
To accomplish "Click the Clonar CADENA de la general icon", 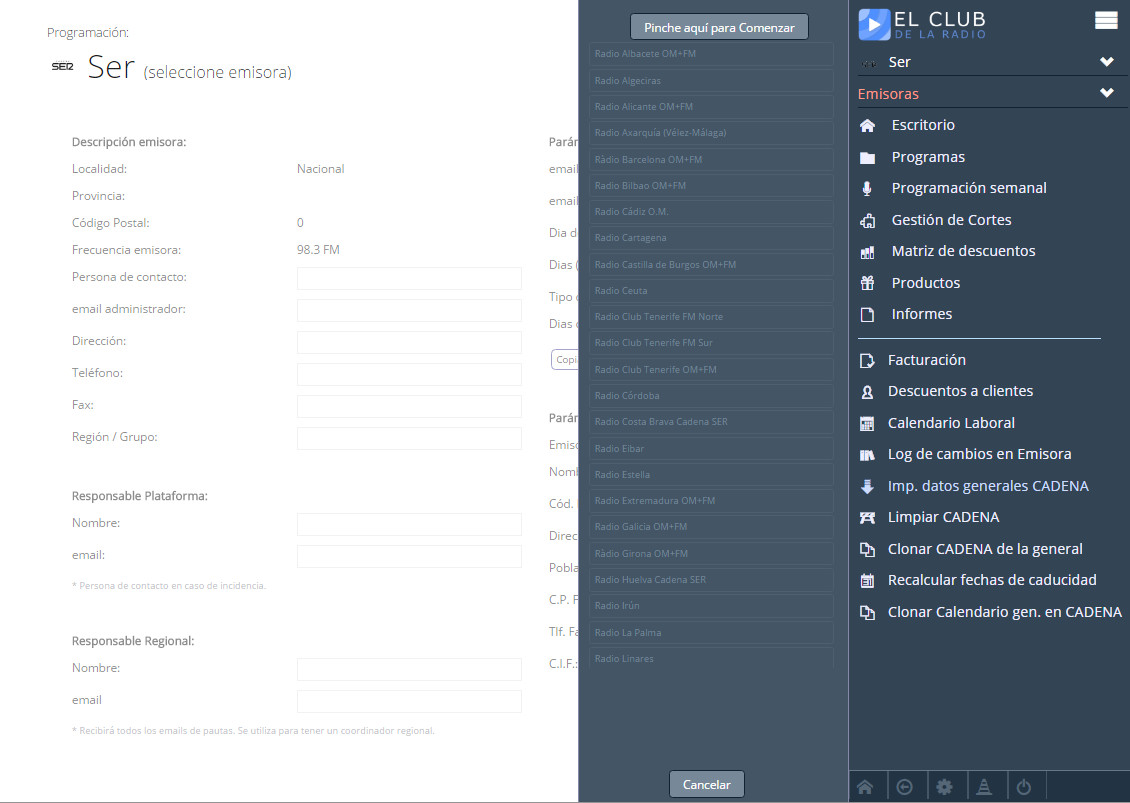I will pyautogui.click(x=867, y=549).
